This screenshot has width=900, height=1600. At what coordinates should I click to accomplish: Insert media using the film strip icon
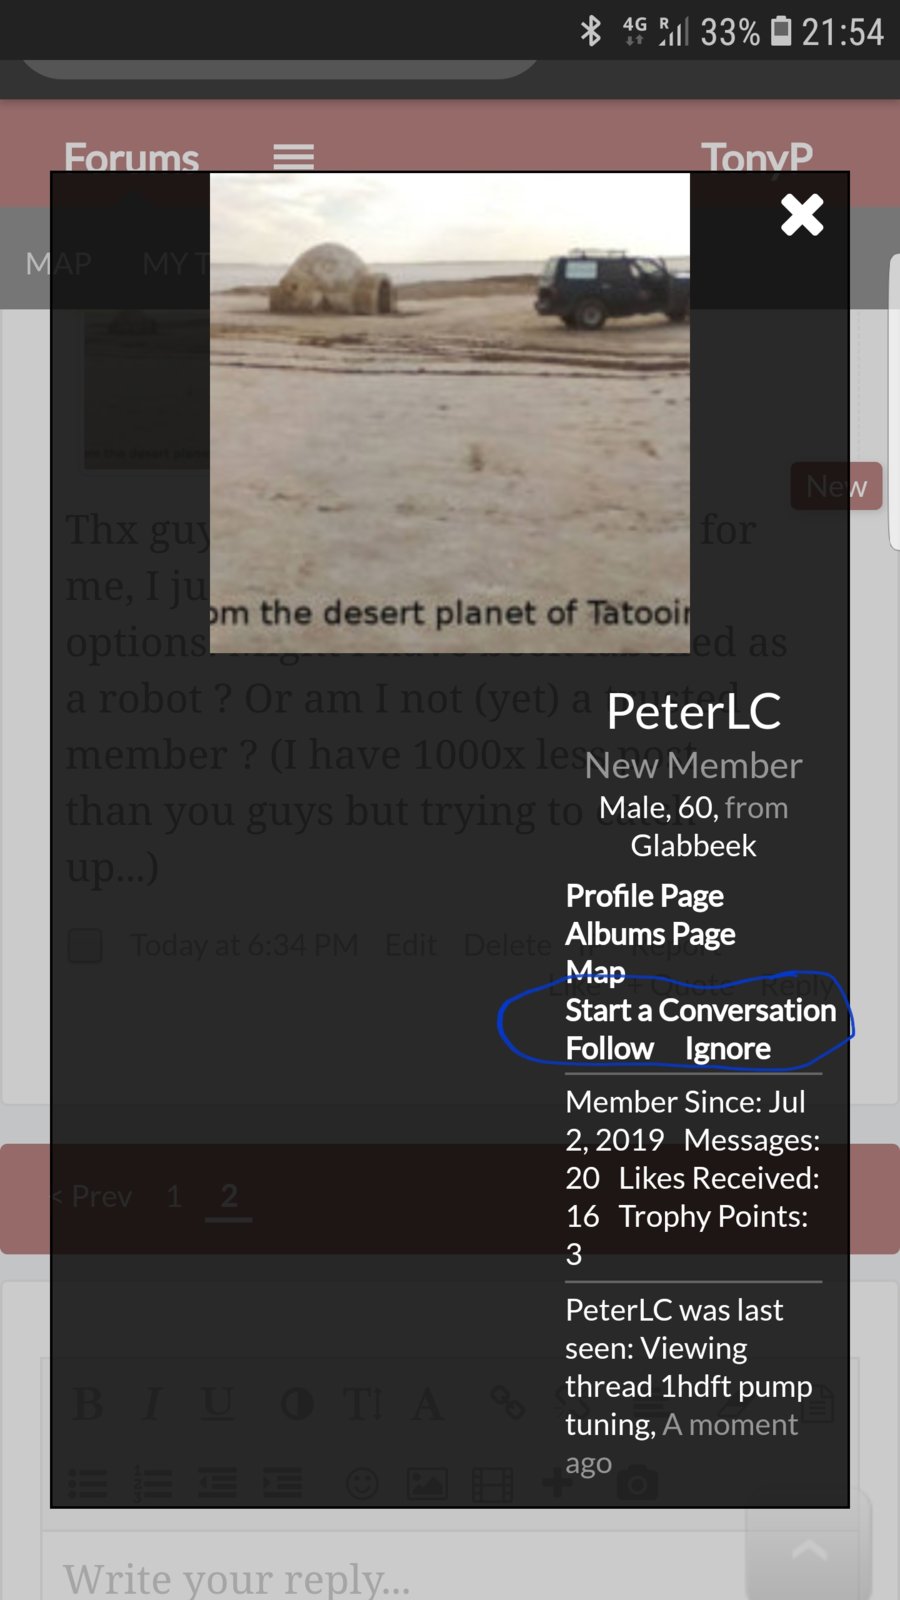point(492,1483)
